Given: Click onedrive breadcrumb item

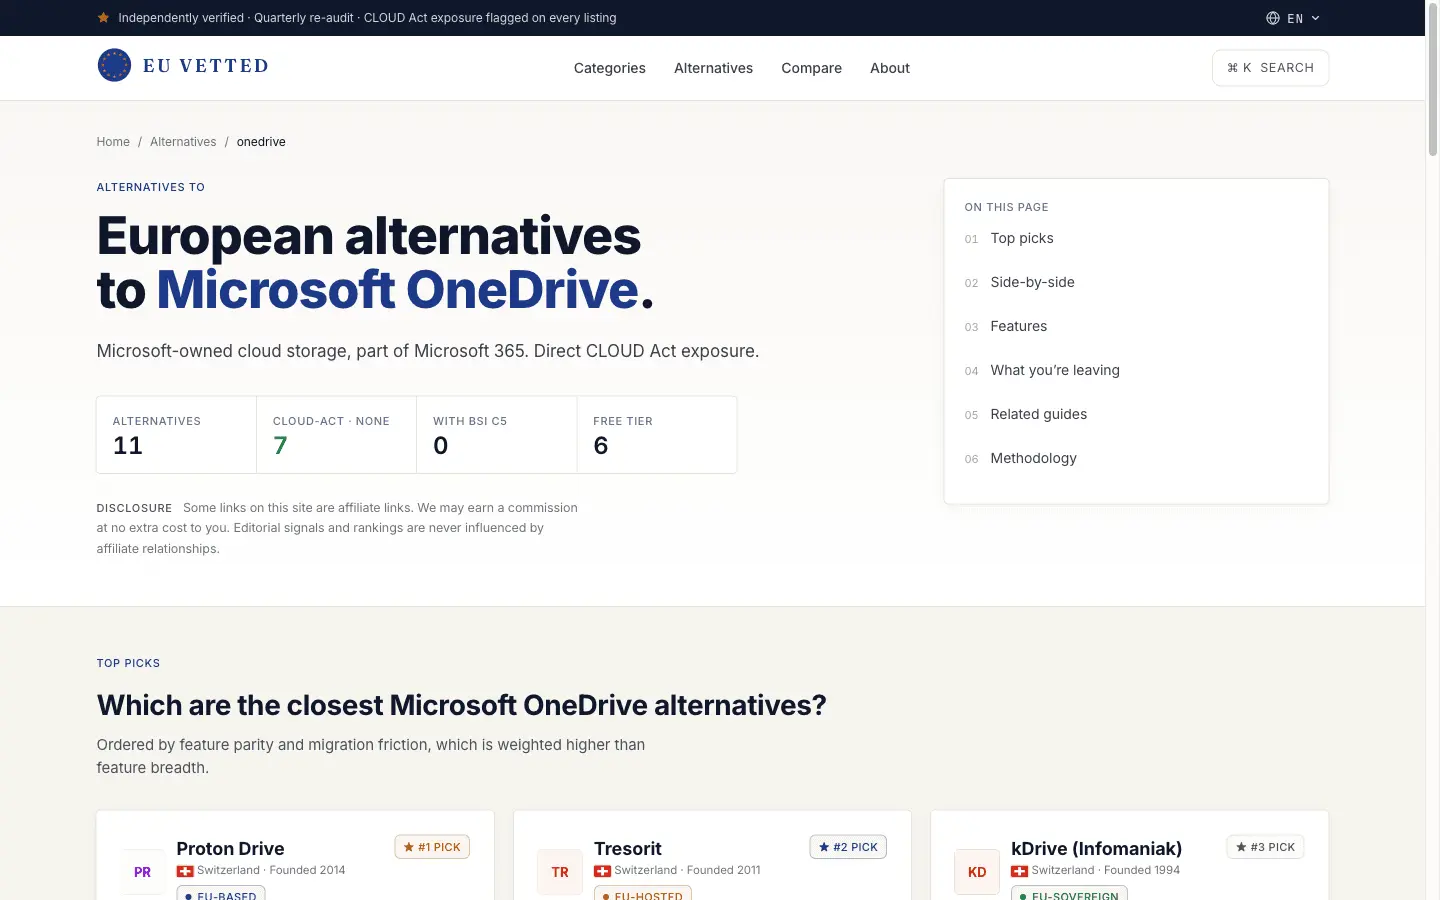Looking at the screenshot, I should click(261, 142).
